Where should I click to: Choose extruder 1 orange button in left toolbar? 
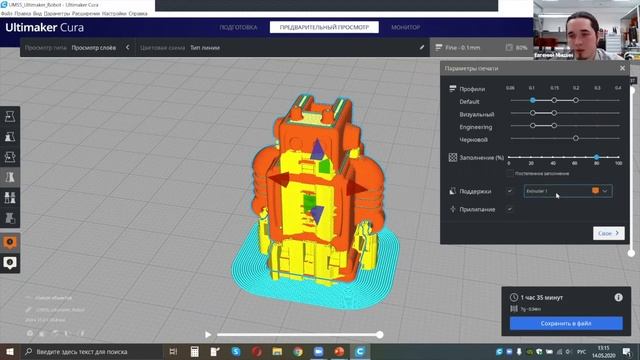click(10, 242)
